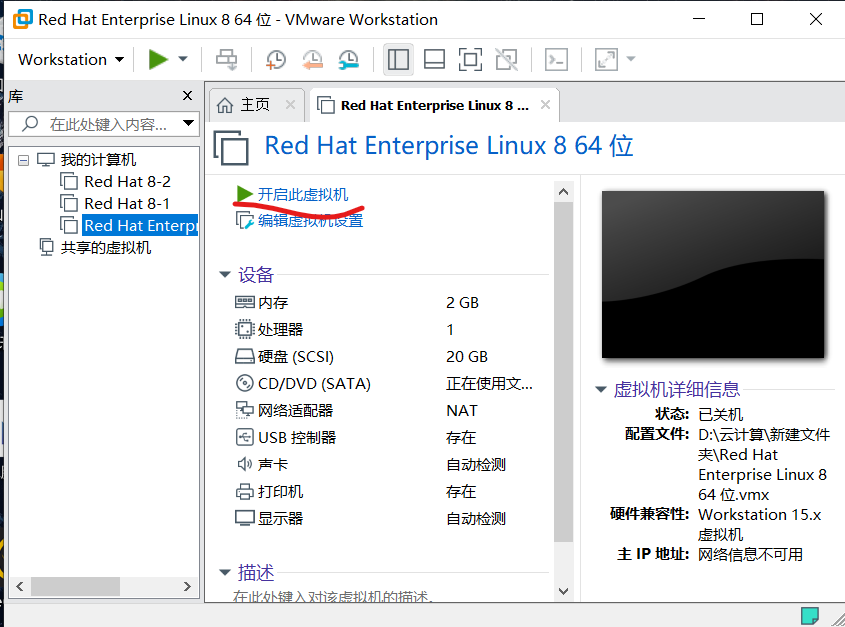The image size is (845, 627).
Task: Collapse the 虚拟机详细信息 section
Action: (601, 389)
